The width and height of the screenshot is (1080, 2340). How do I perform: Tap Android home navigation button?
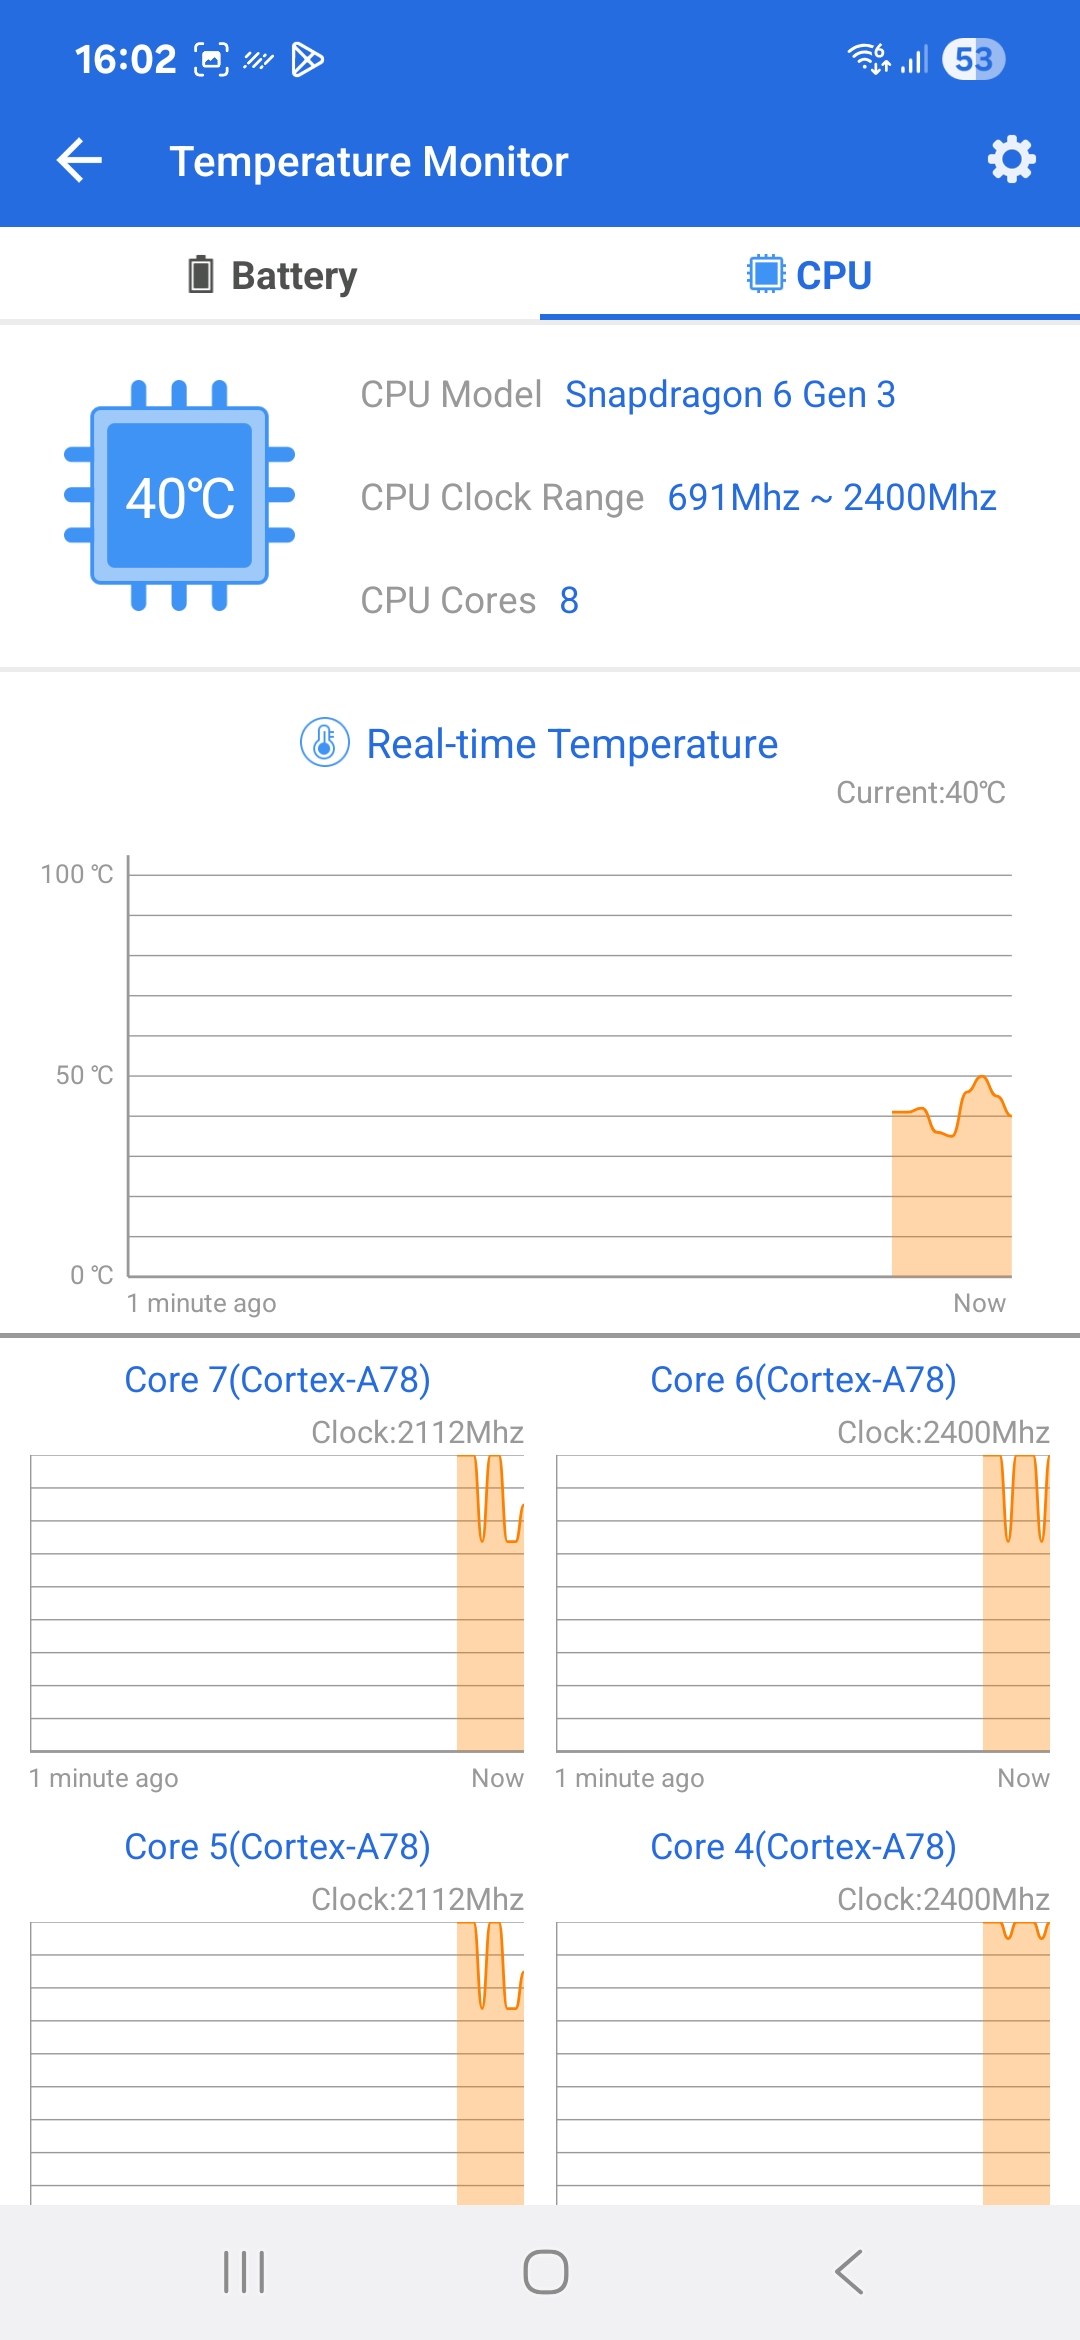click(546, 2272)
